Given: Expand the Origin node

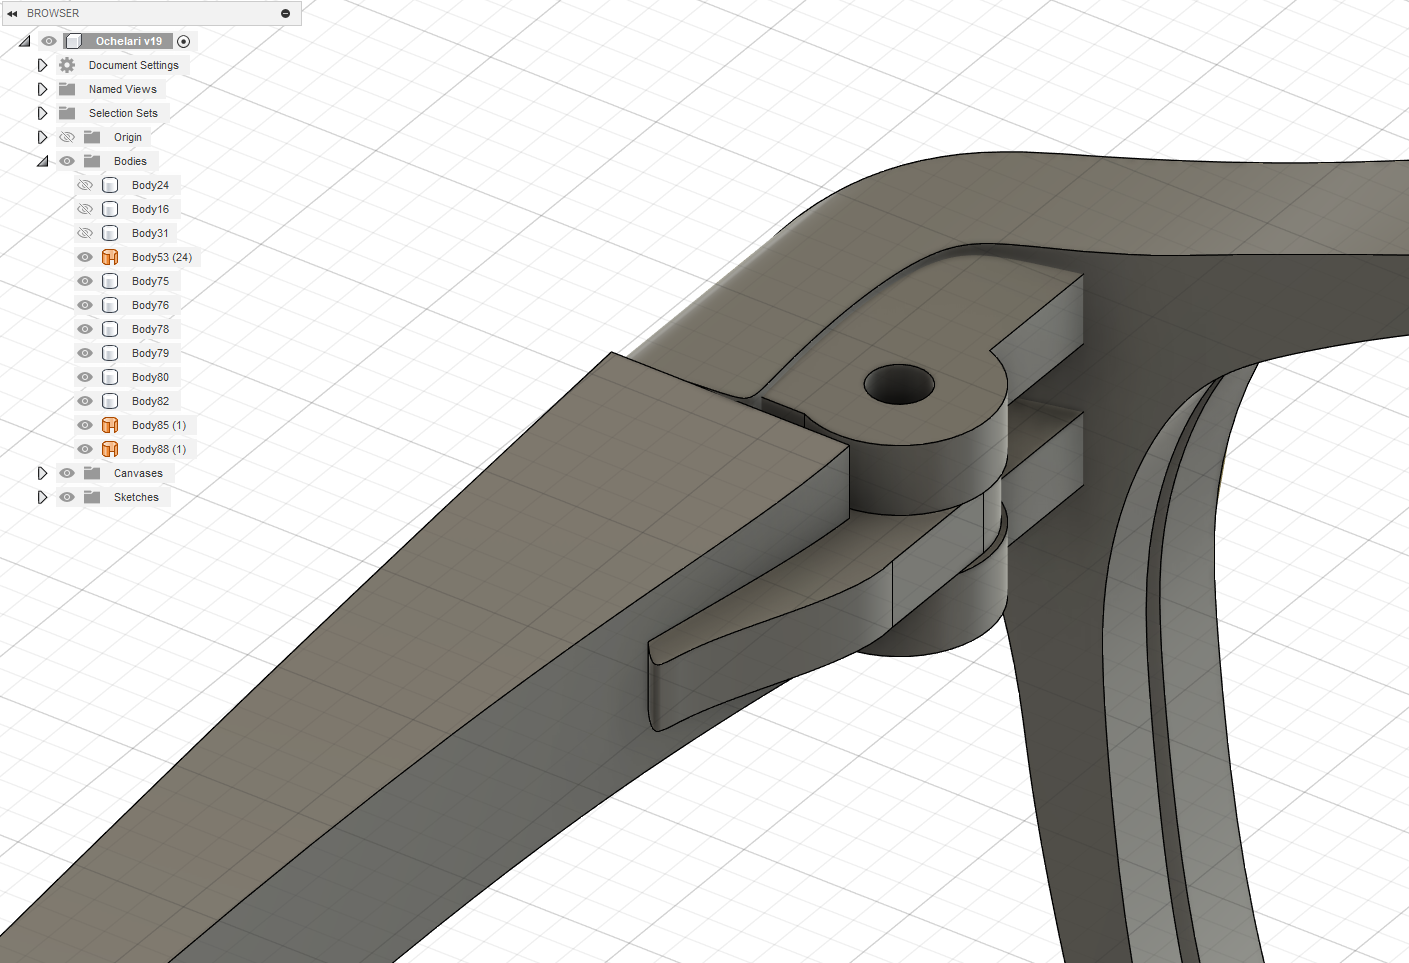Looking at the screenshot, I should coord(42,137).
